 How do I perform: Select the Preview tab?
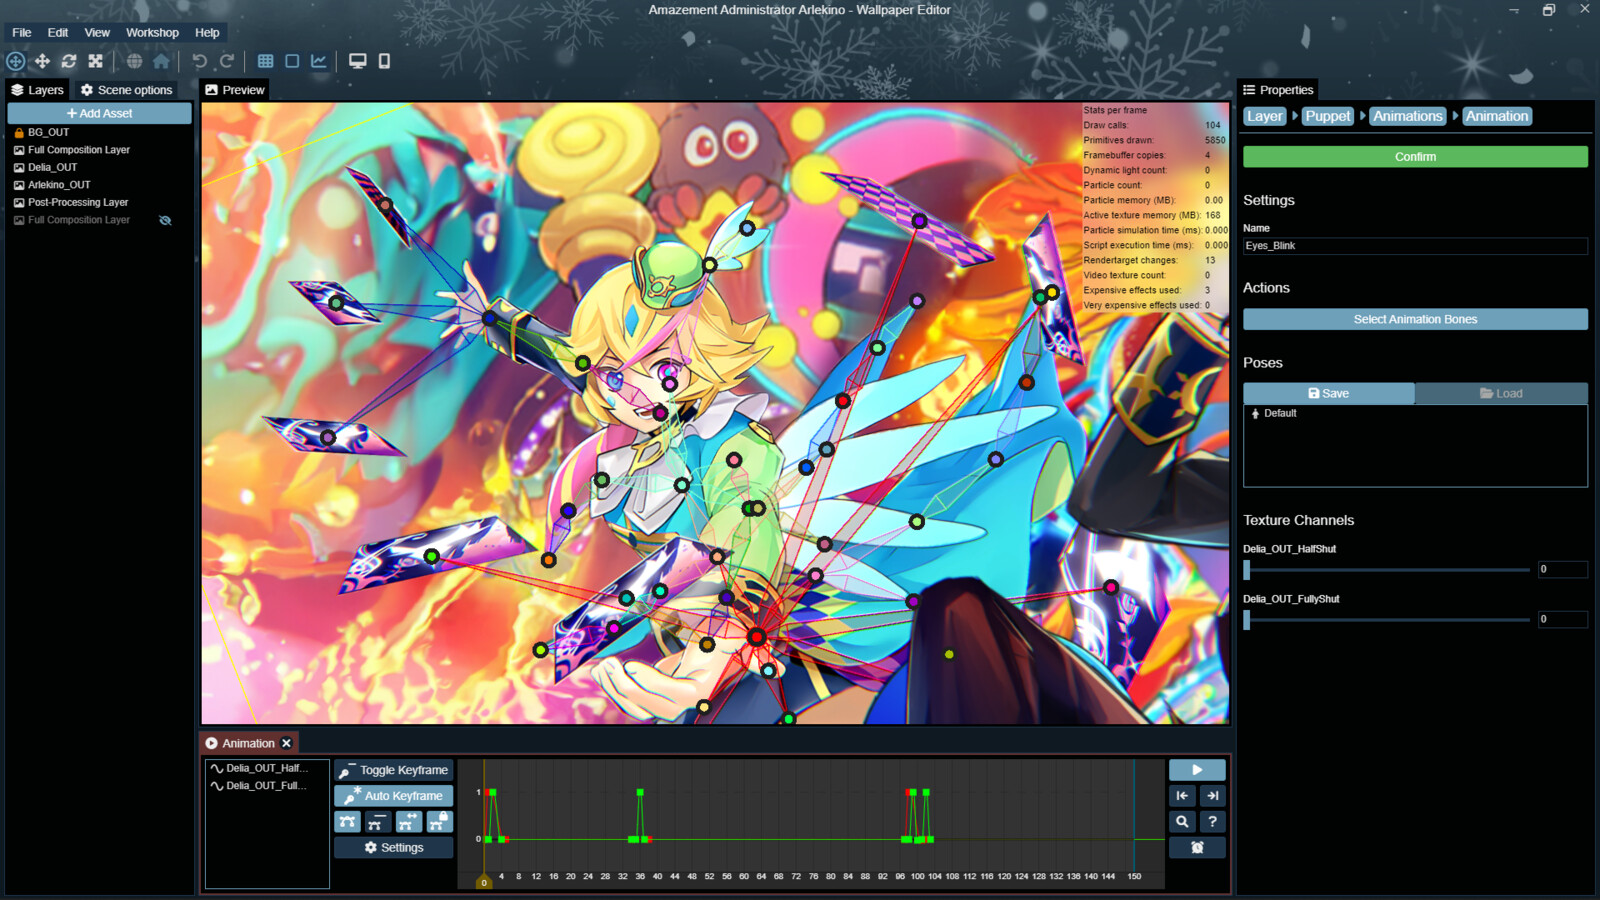[235, 90]
